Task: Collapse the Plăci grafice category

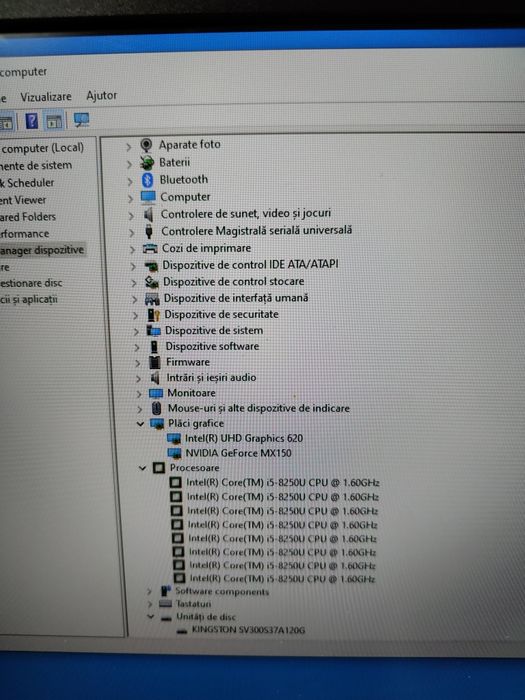Action: [140, 424]
